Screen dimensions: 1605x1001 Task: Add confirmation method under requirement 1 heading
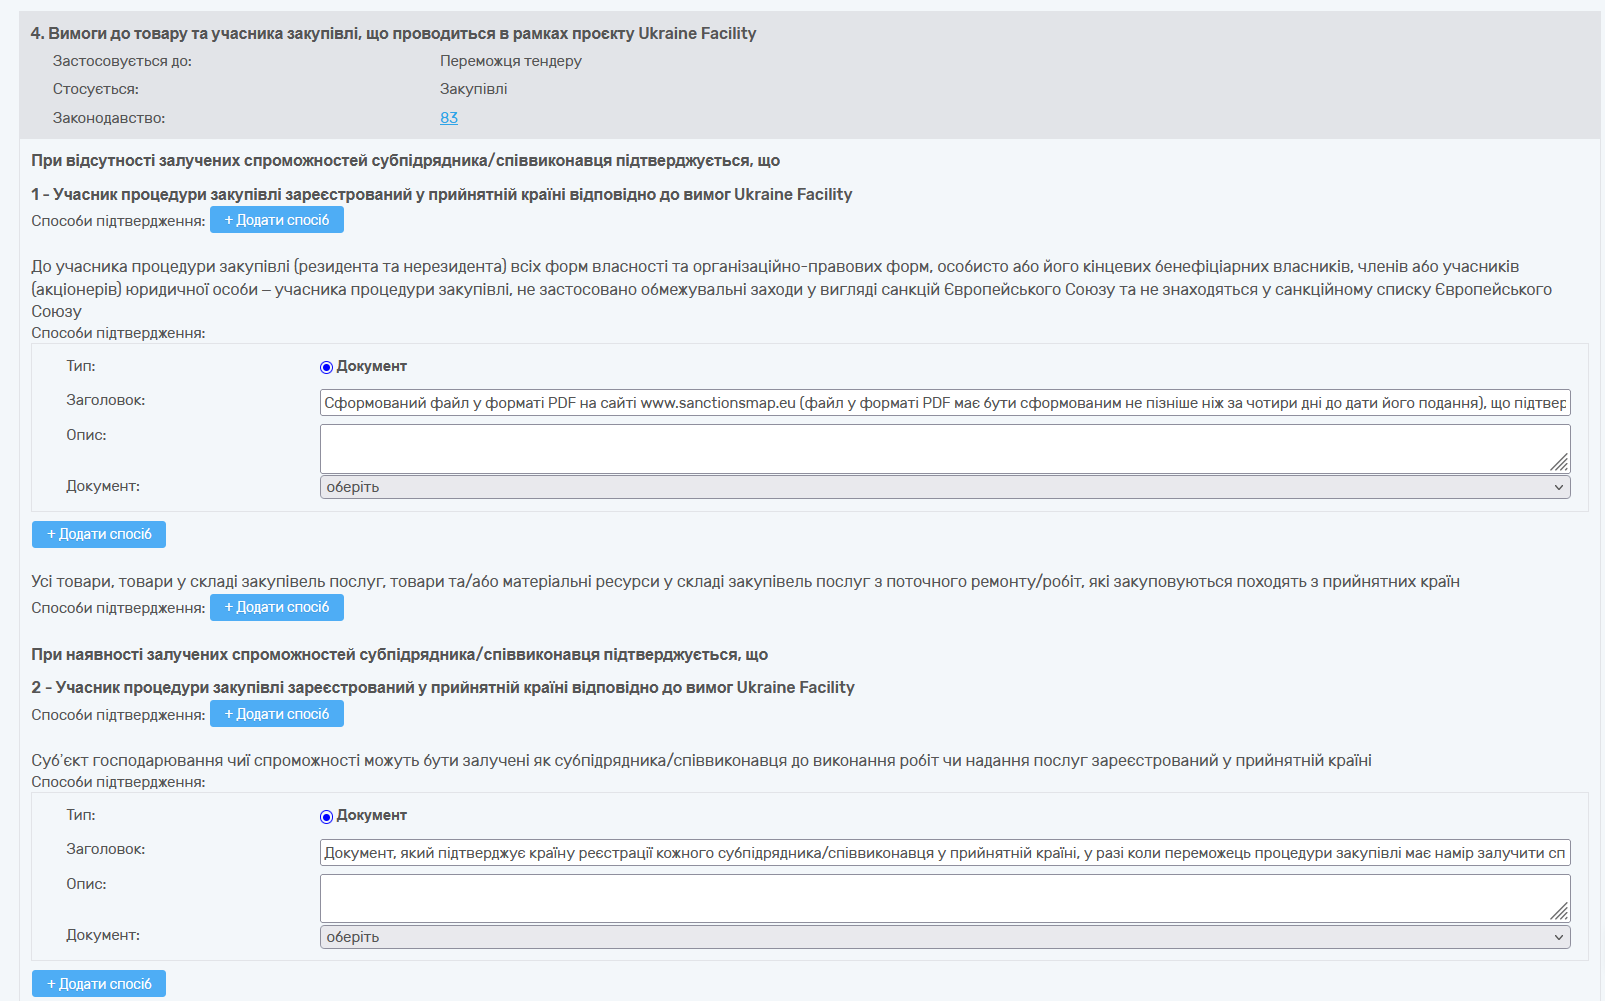tap(277, 220)
